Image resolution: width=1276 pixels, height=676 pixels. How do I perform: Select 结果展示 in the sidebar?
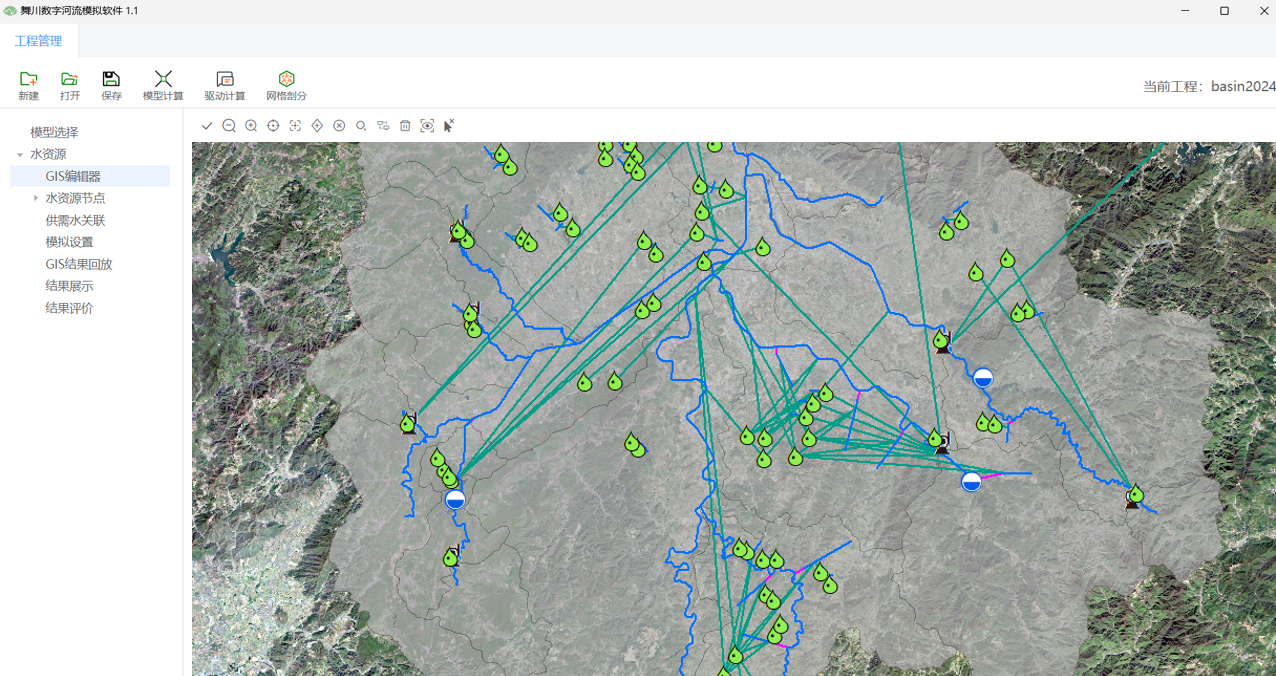pyautogui.click(x=69, y=286)
